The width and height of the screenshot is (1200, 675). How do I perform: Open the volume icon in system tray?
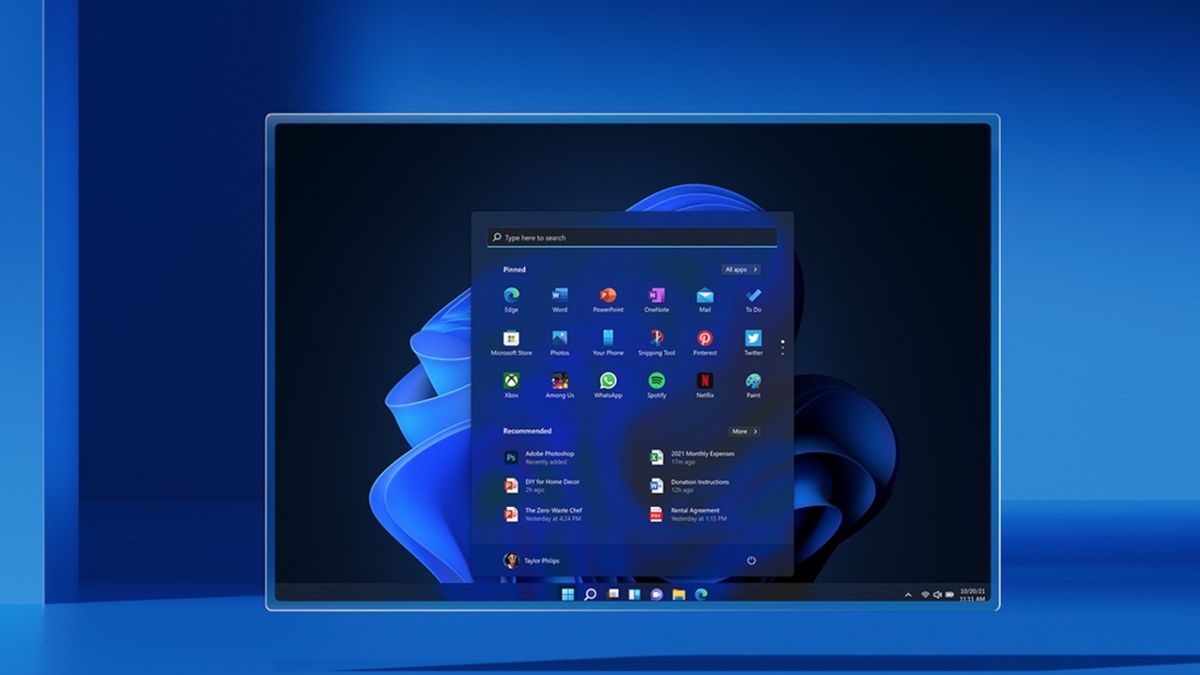point(937,594)
